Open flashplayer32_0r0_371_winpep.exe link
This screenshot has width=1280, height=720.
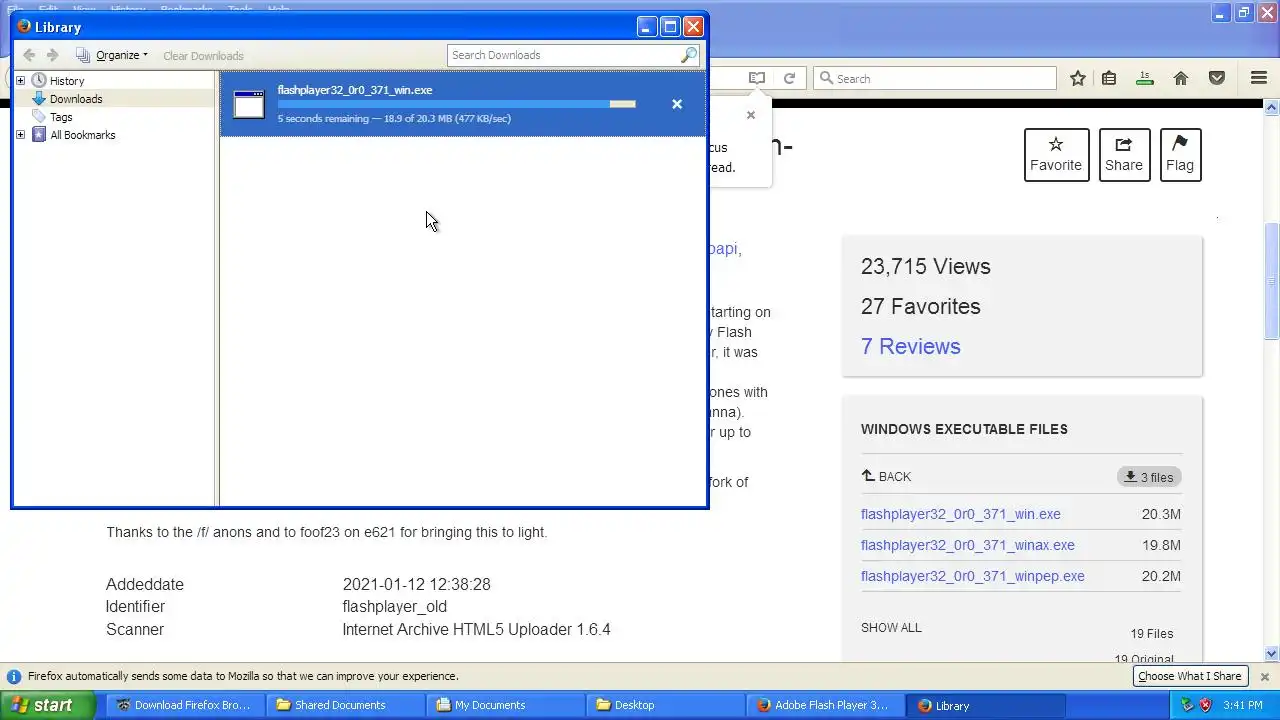coord(973,576)
